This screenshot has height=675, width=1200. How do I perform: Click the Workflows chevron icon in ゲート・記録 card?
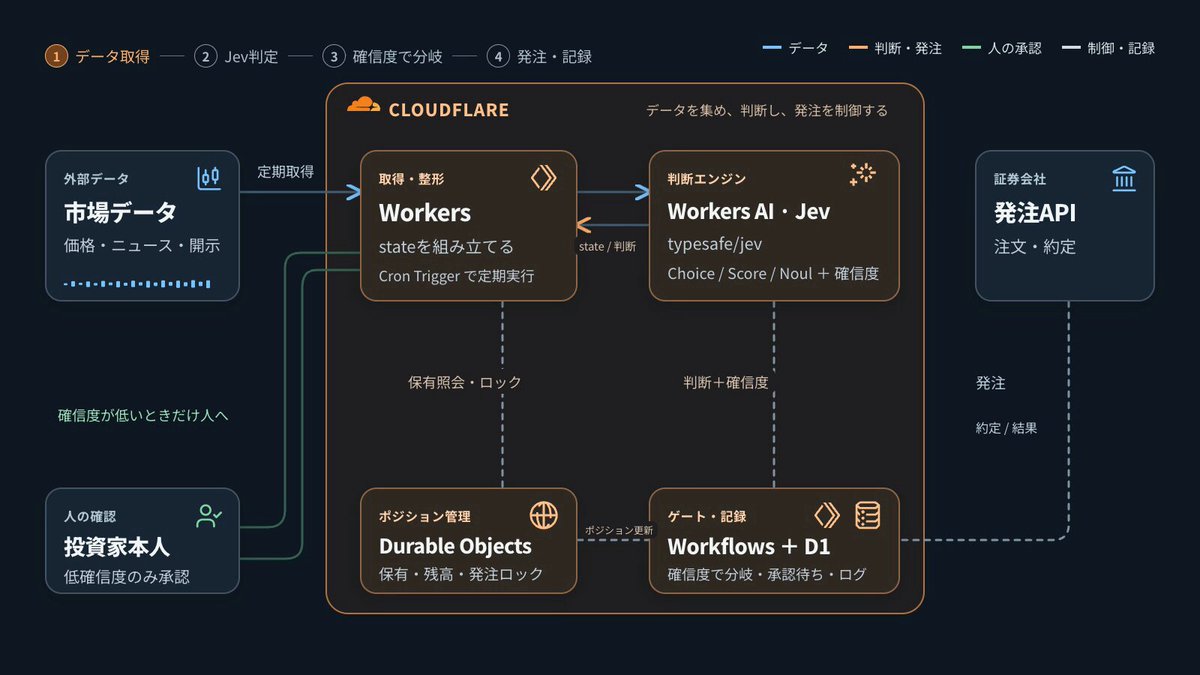tap(827, 516)
